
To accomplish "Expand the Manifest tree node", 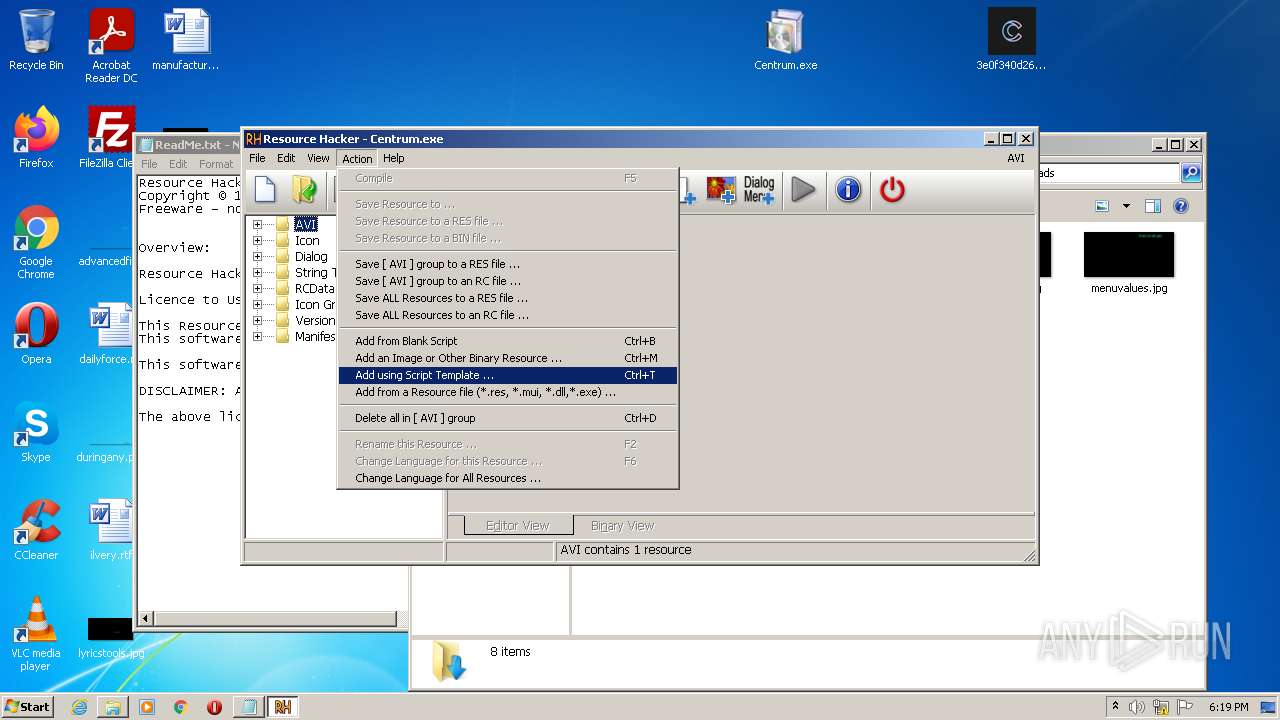I will [x=257, y=337].
